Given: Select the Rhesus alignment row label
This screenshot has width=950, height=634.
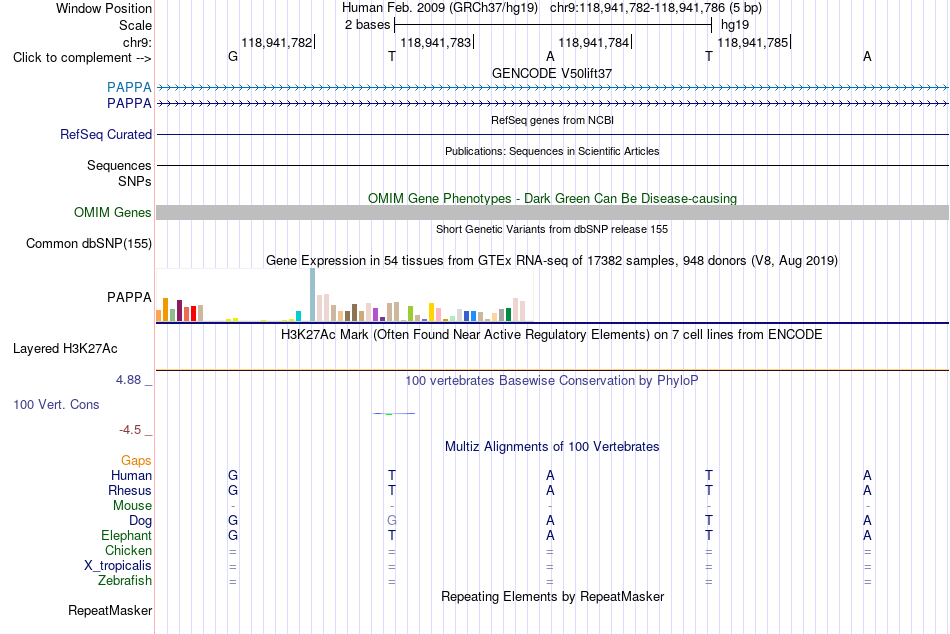Looking at the screenshot, I should point(130,490).
